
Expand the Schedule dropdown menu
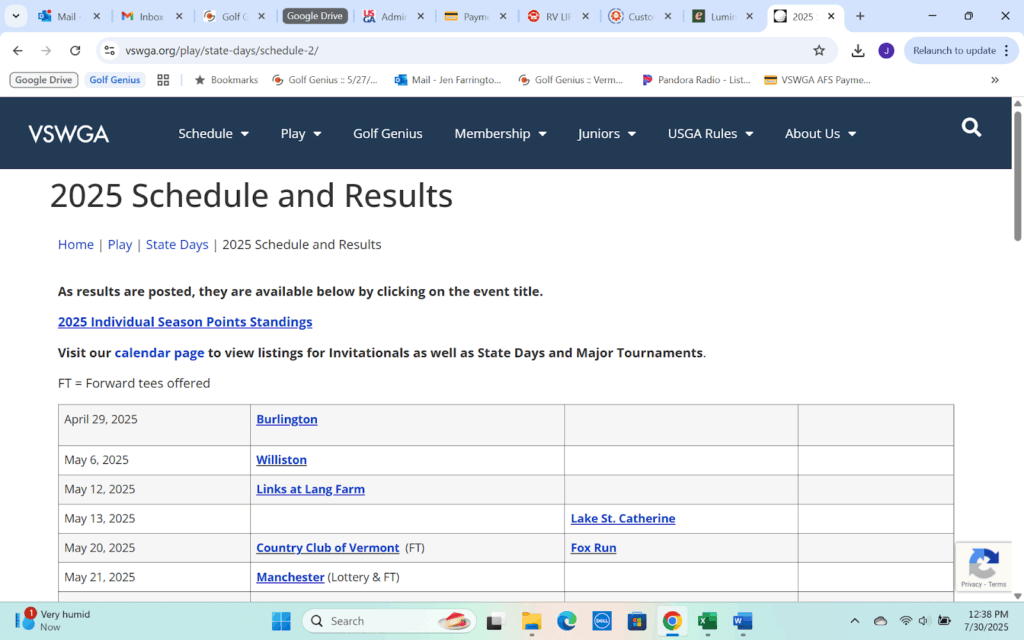coord(213,134)
